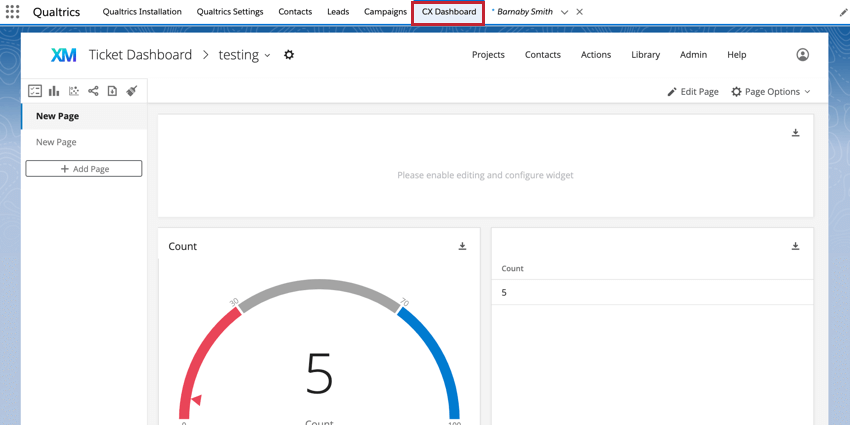Click the large 5 value in gauge

coord(319,373)
